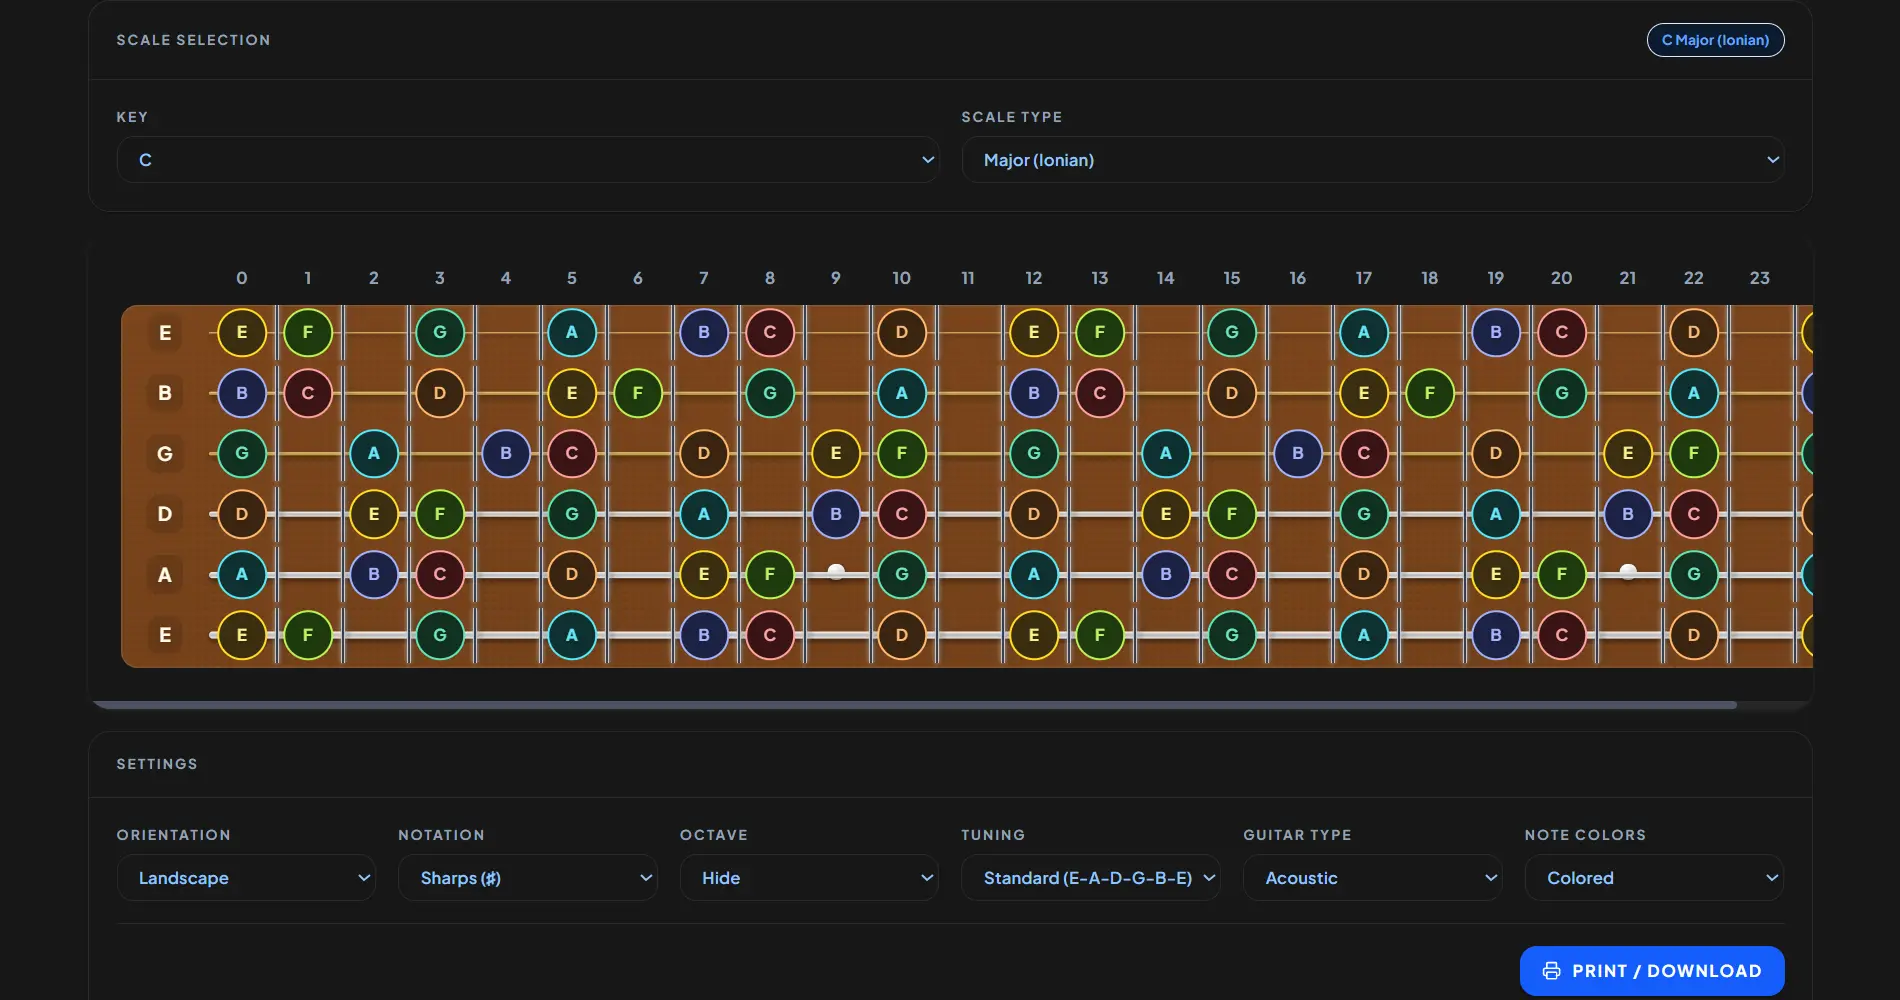Click the F note at fret 3 on the D string

click(440, 514)
